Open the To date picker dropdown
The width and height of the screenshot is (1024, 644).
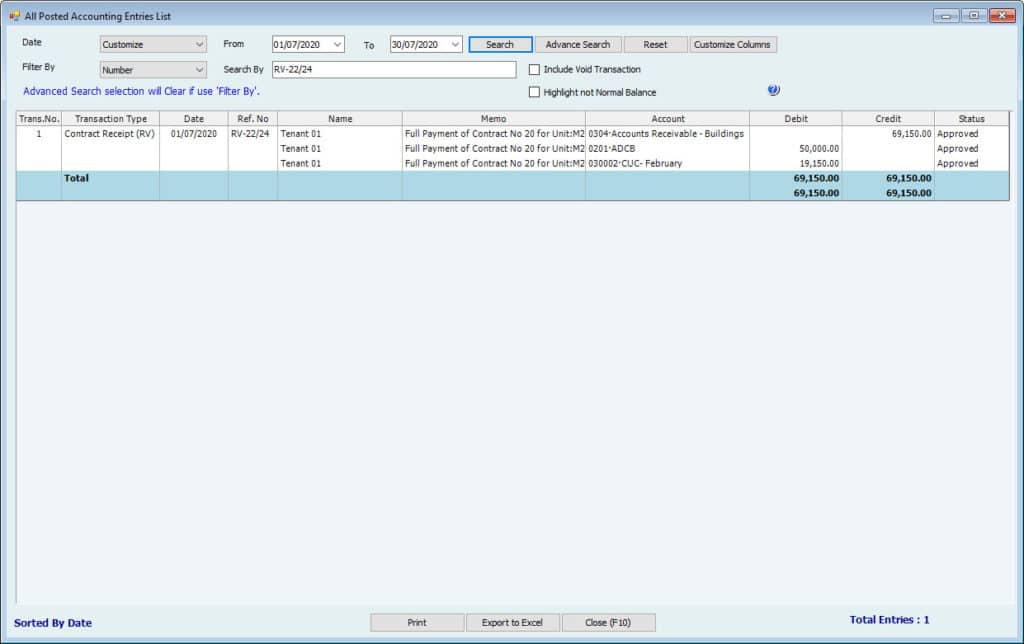(455, 45)
